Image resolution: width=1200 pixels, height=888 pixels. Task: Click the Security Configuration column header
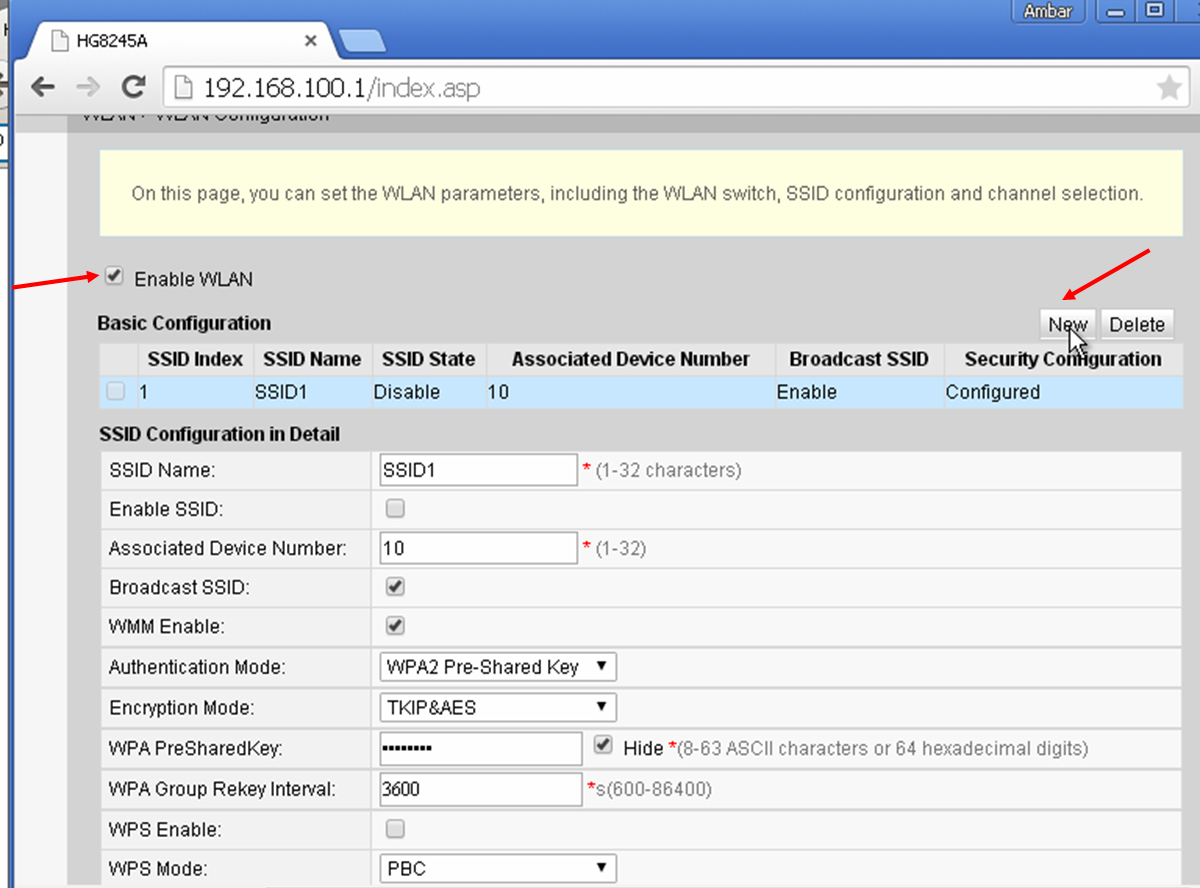click(1063, 359)
